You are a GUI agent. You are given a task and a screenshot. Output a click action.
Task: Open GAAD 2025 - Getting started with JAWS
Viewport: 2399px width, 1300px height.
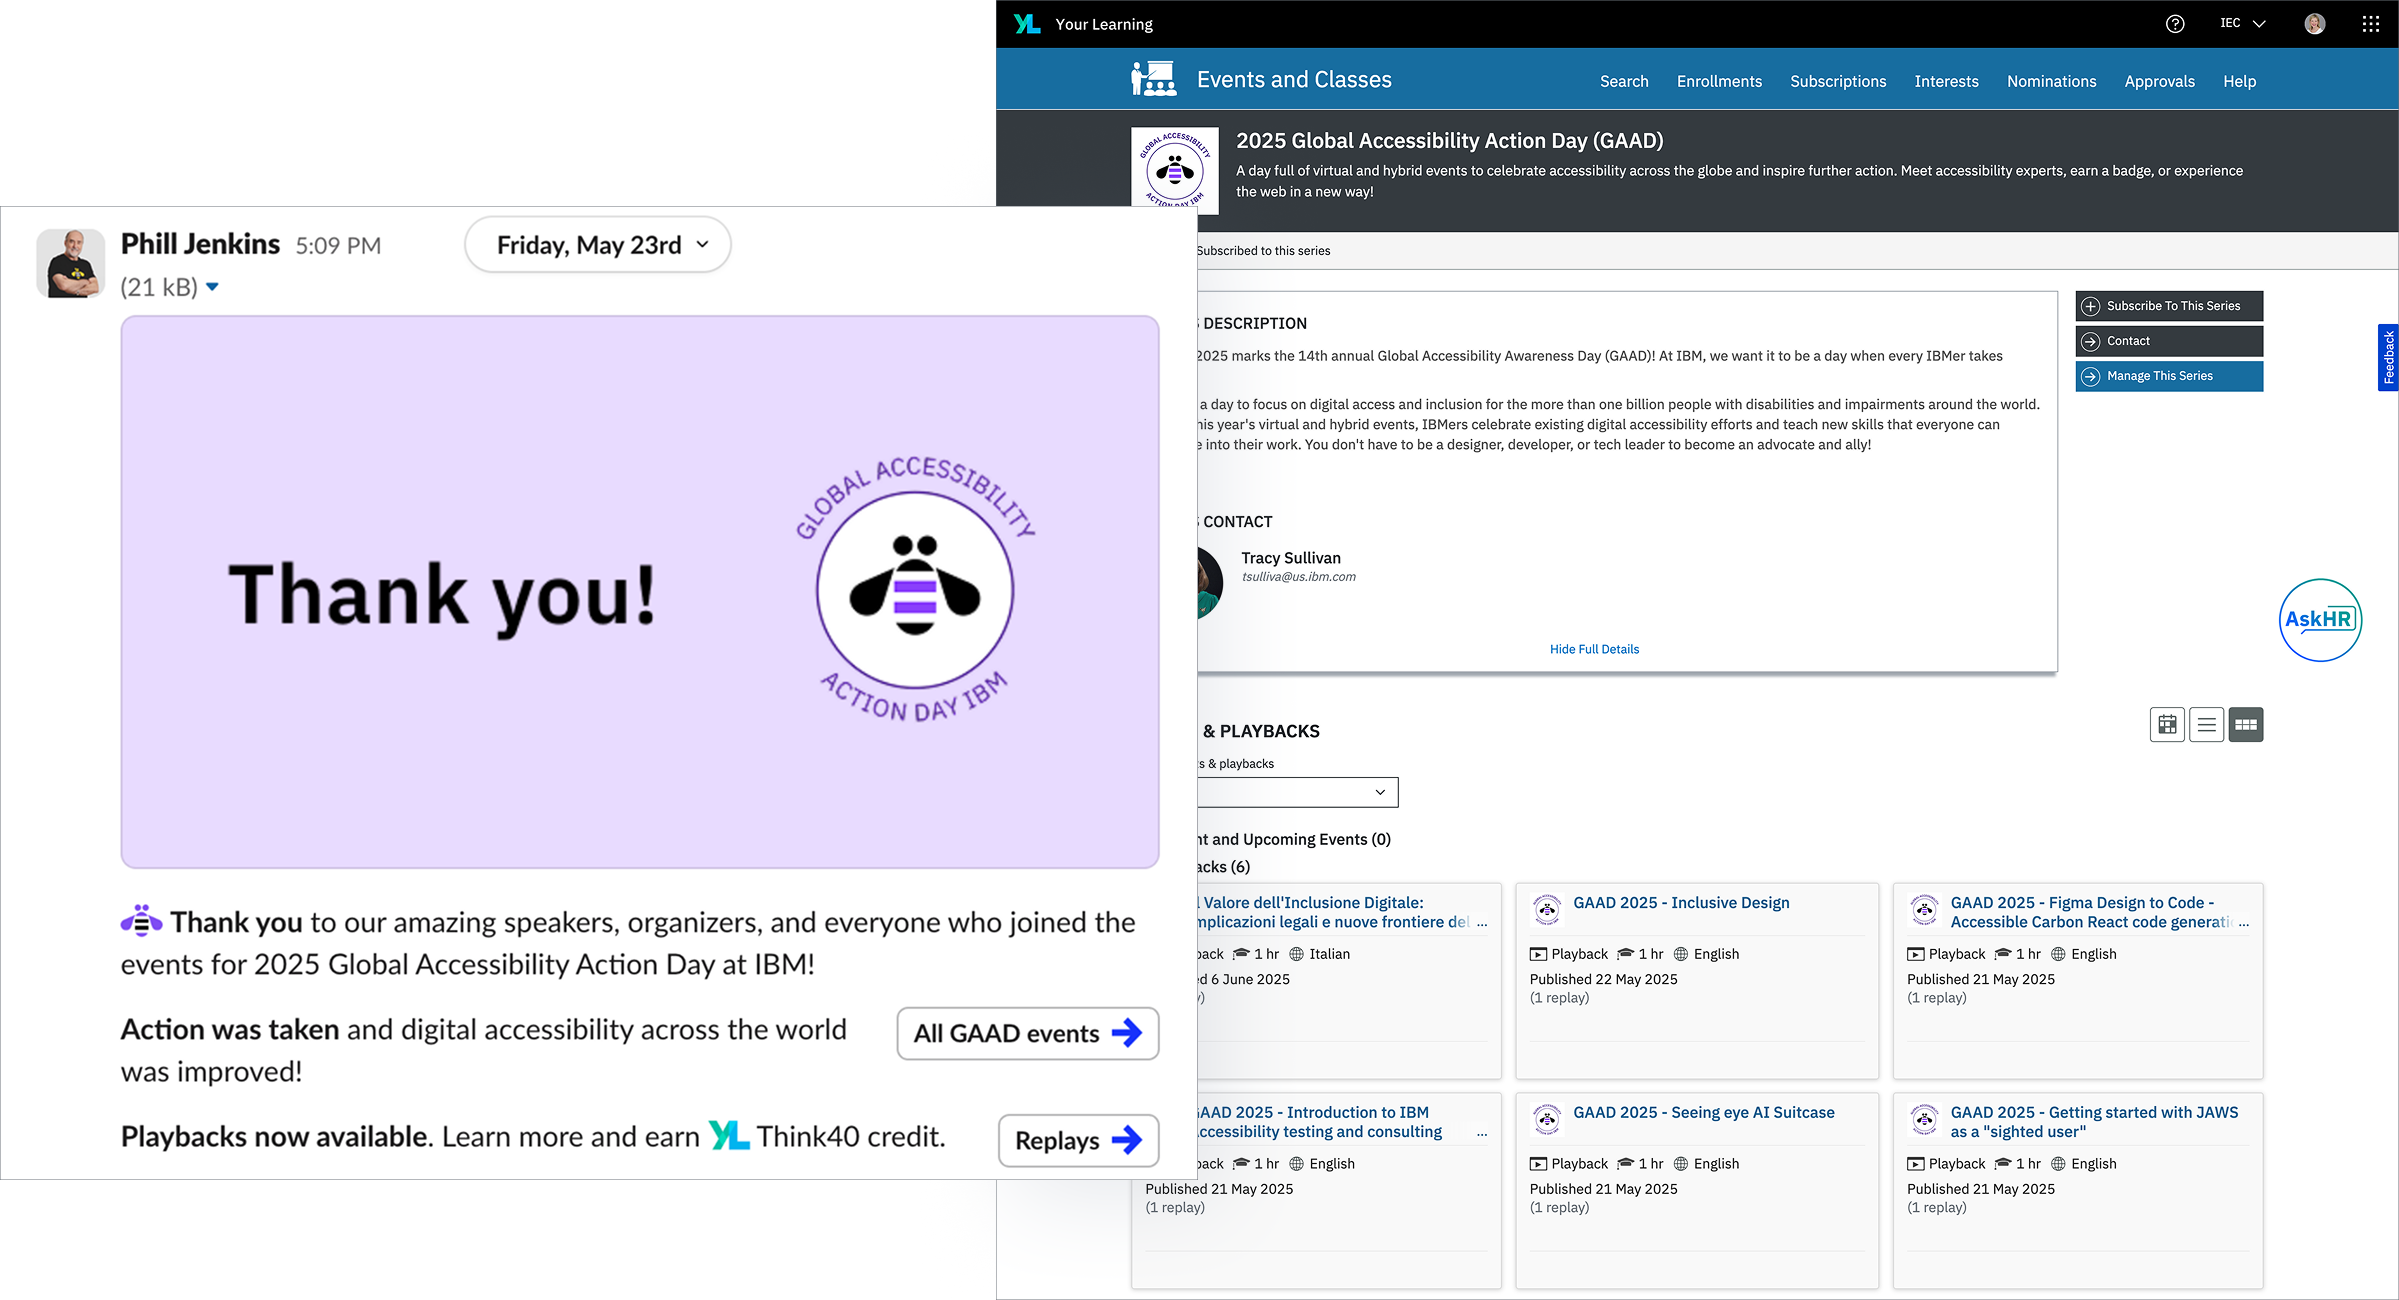[x=2094, y=1122]
